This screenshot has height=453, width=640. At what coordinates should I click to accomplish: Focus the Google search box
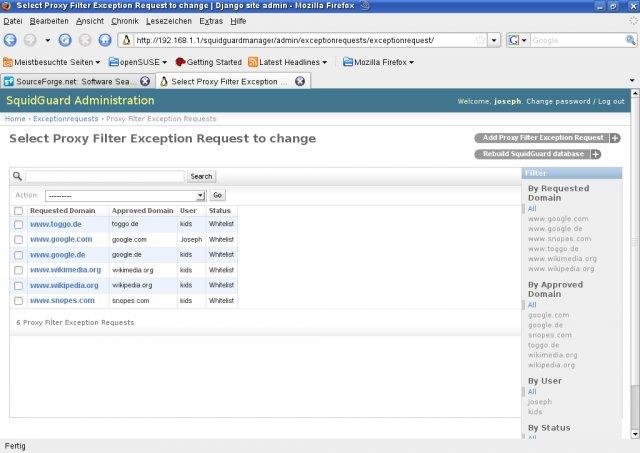click(578, 40)
